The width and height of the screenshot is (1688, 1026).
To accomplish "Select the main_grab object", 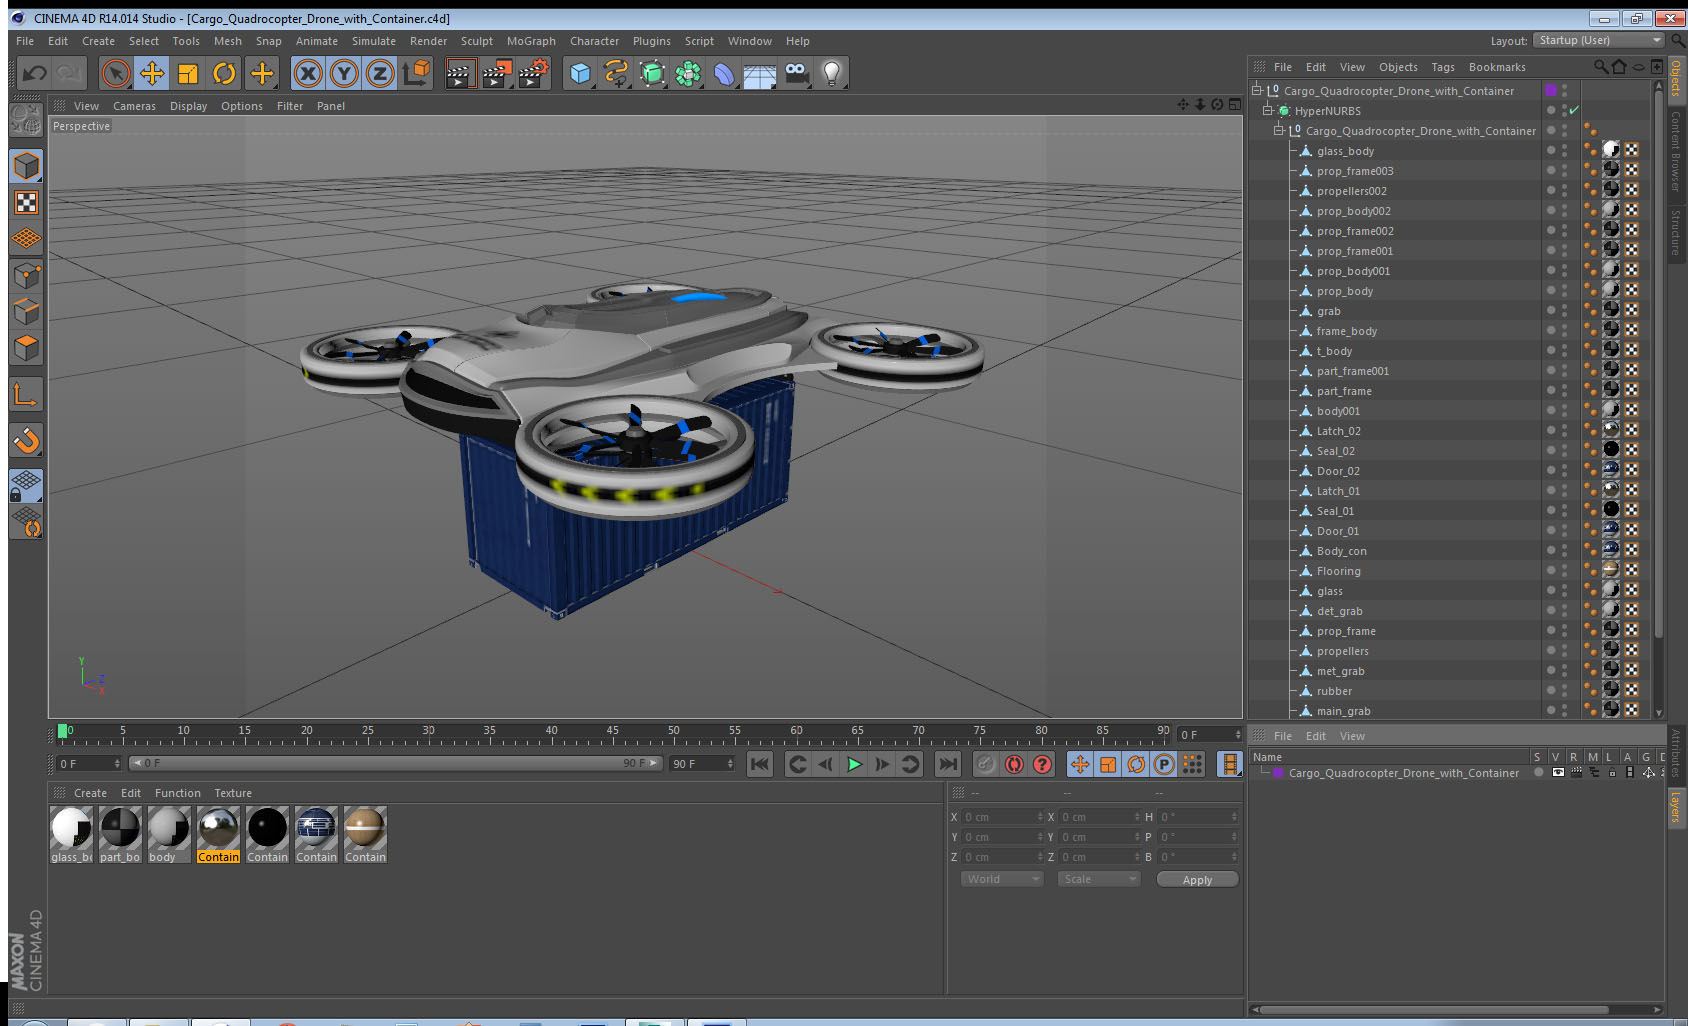I will click(x=1343, y=711).
